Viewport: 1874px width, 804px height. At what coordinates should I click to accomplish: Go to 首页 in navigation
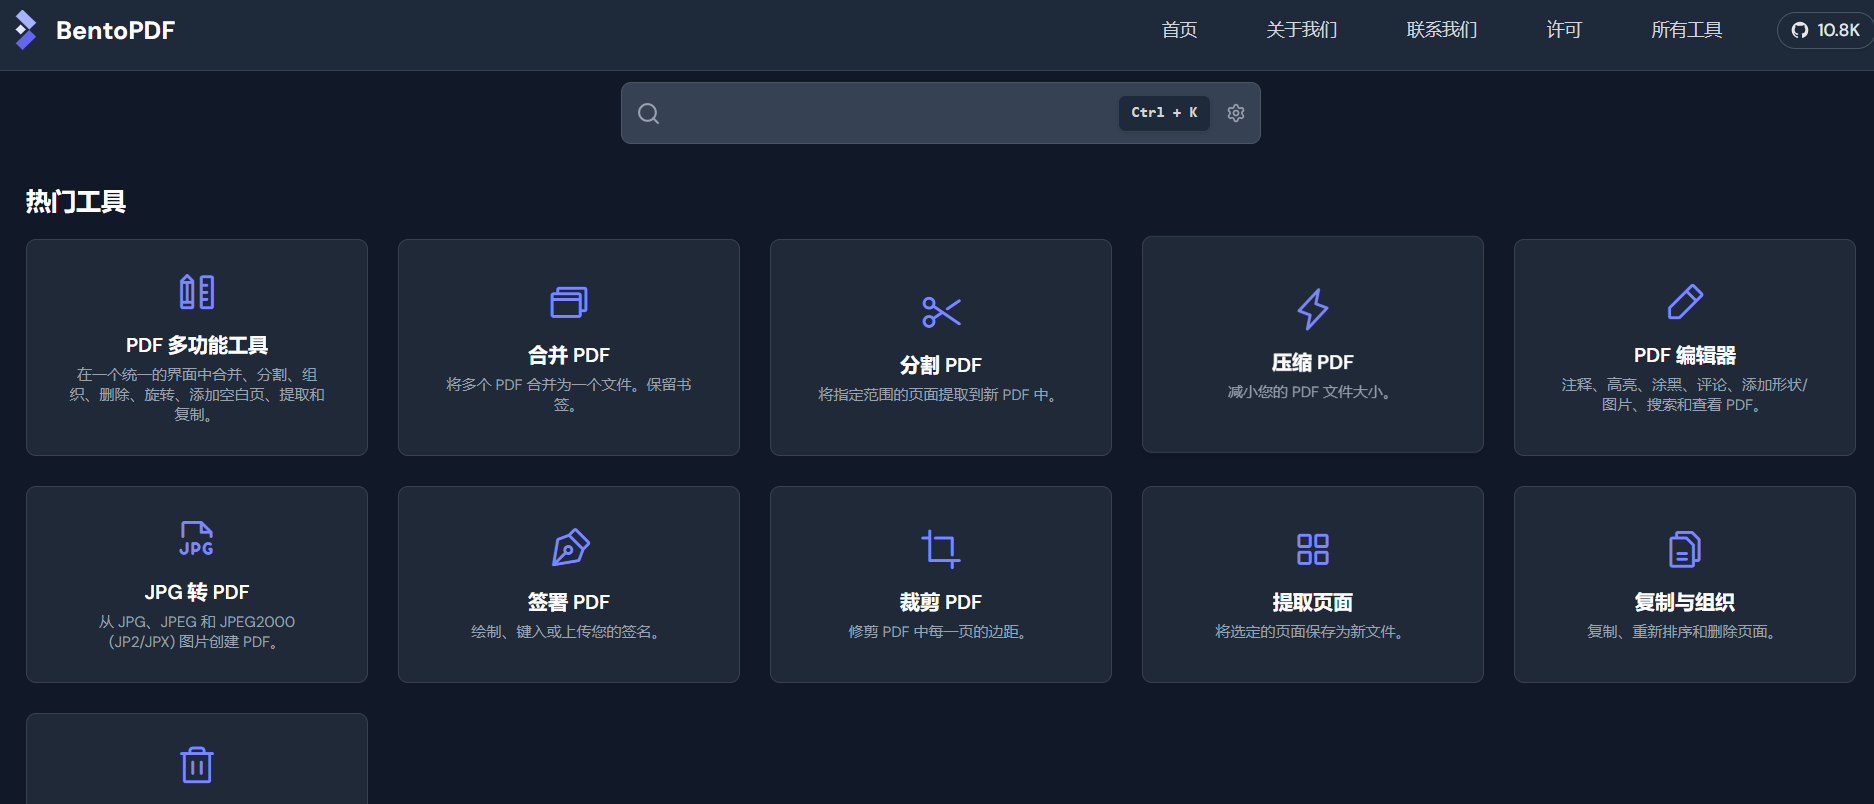(1179, 30)
